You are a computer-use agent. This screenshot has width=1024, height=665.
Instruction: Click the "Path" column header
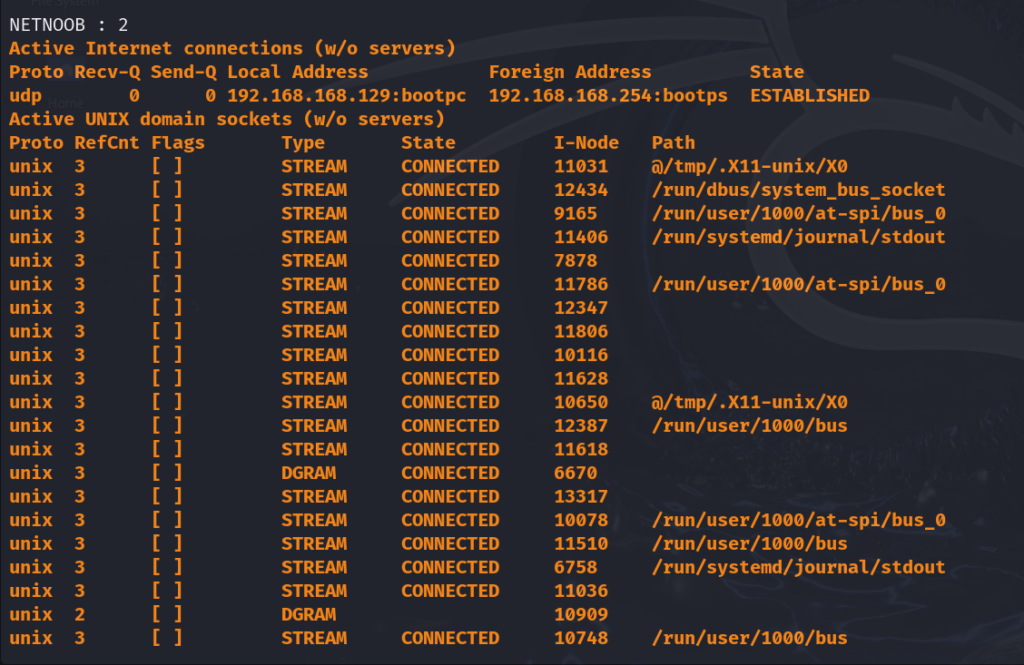[673, 143]
